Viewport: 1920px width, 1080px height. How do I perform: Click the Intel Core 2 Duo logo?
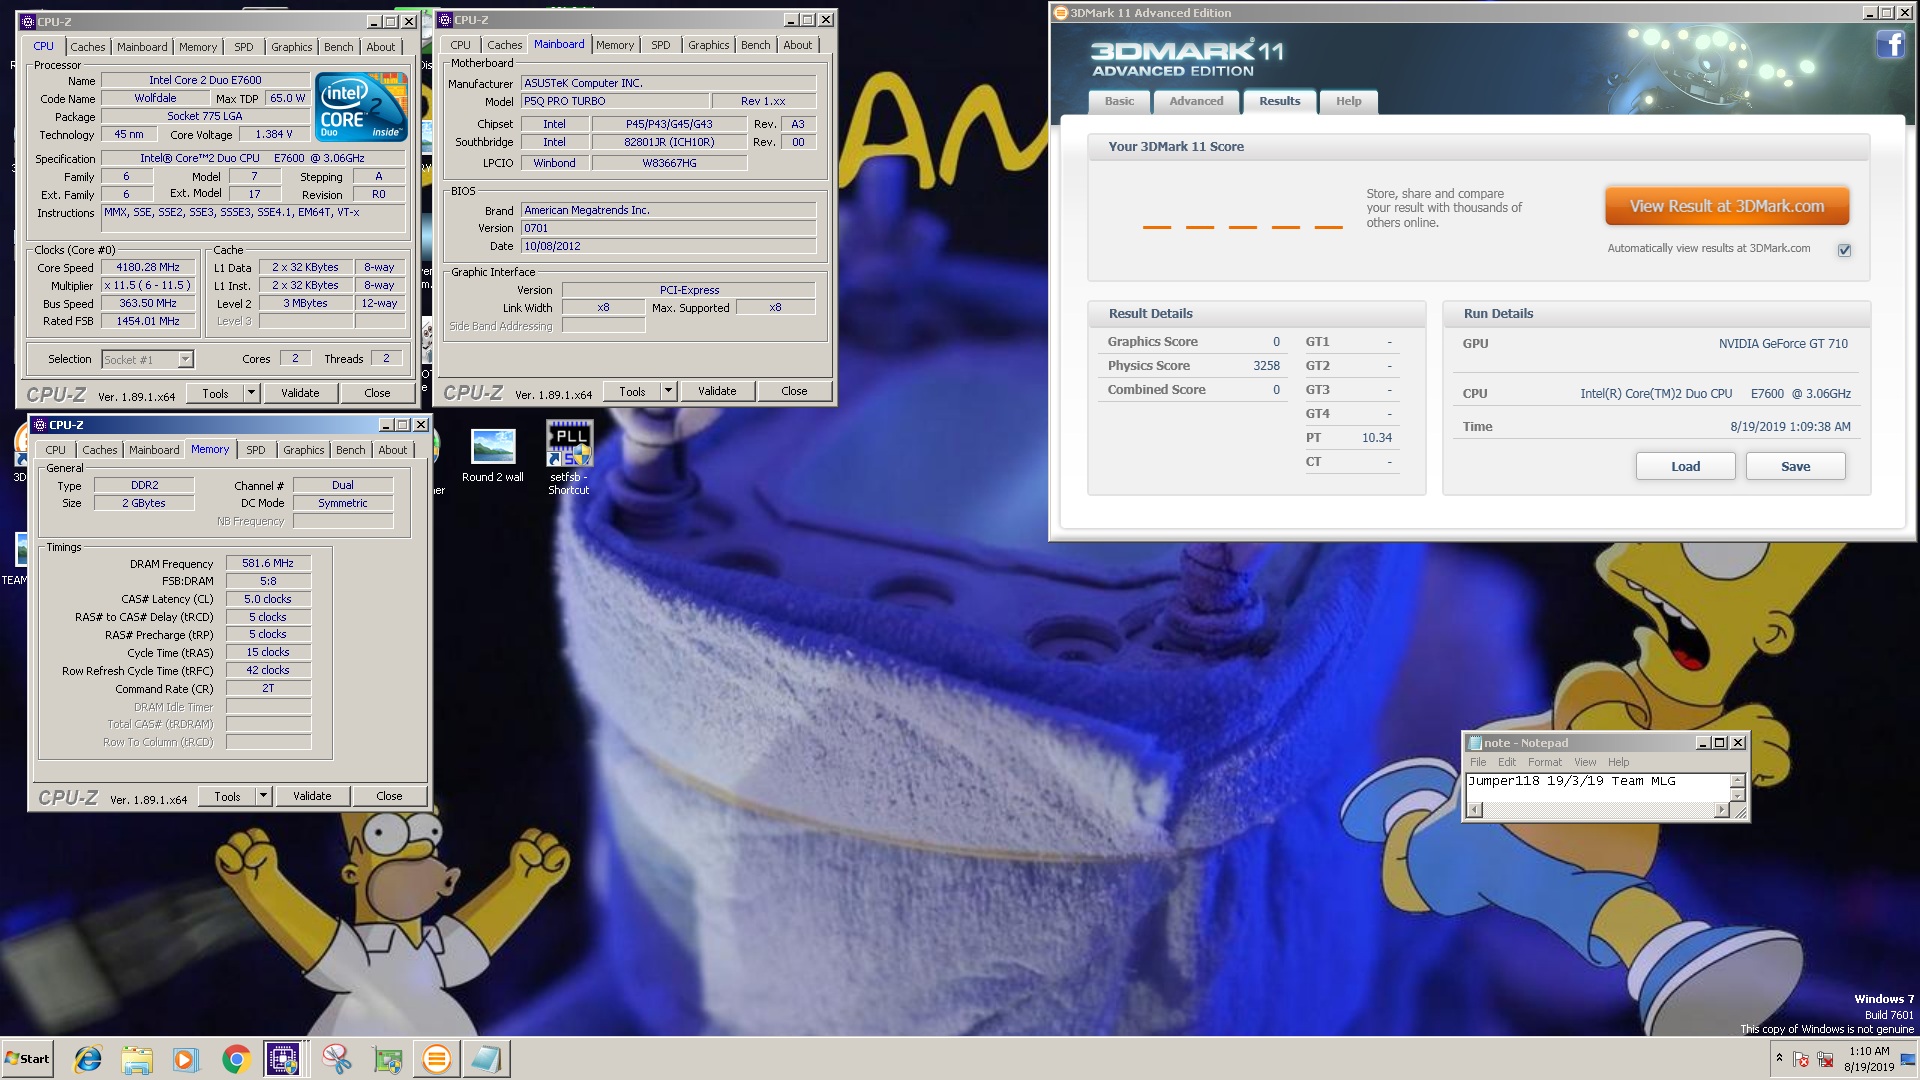361,106
